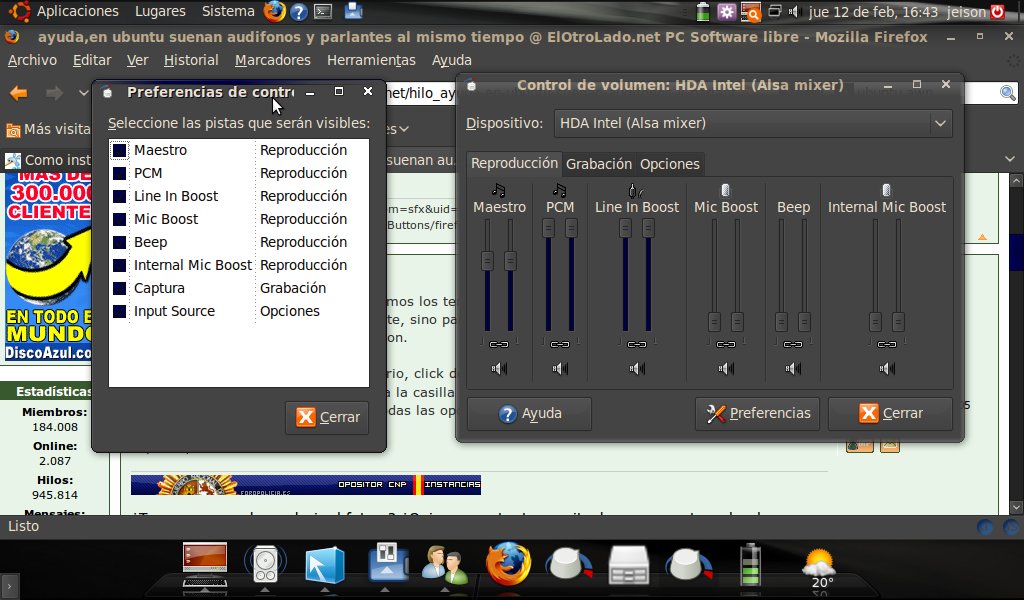Click the Firefox icon in the dock
Image resolution: width=1024 pixels, height=600 pixels.
pyautogui.click(x=507, y=563)
